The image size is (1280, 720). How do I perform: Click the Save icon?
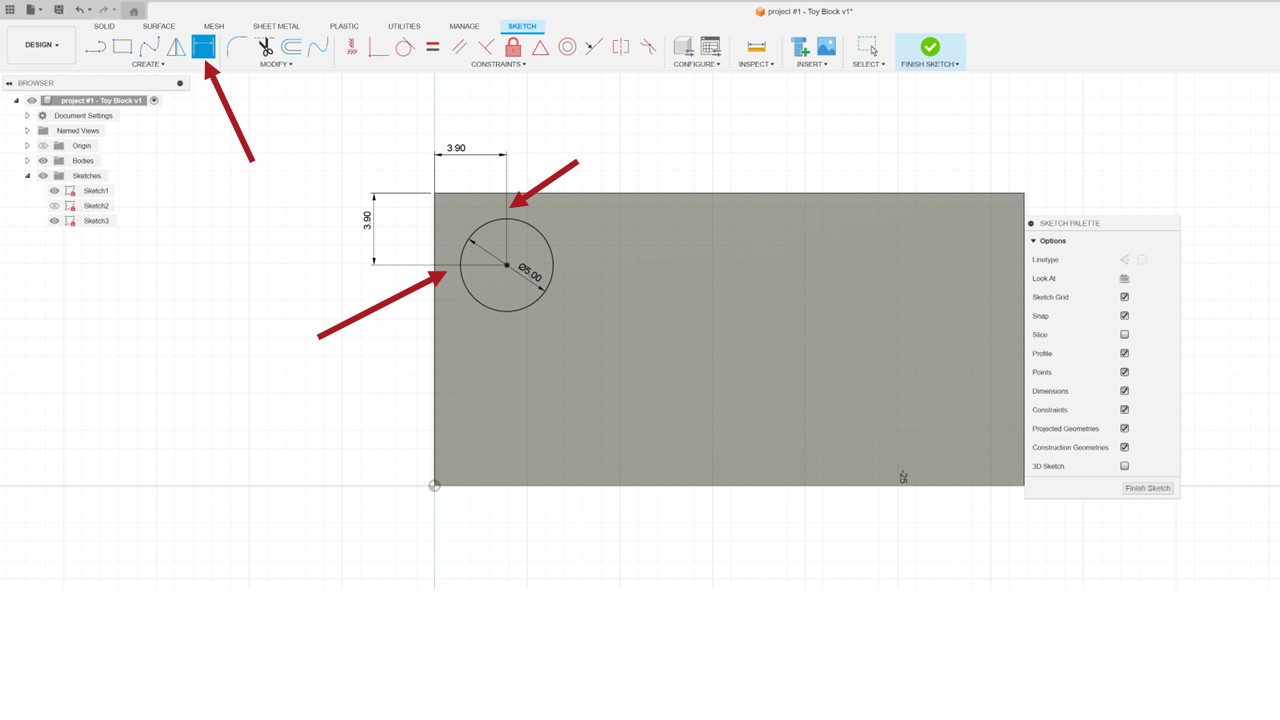[59, 10]
